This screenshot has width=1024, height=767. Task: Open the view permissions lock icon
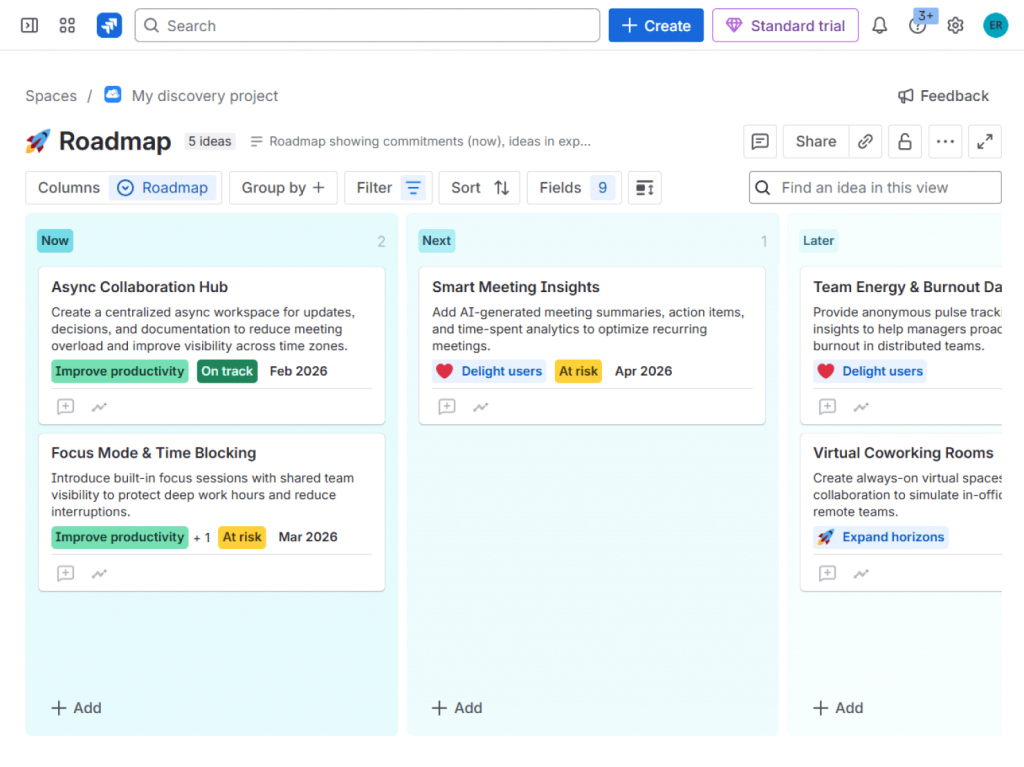coord(904,141)
